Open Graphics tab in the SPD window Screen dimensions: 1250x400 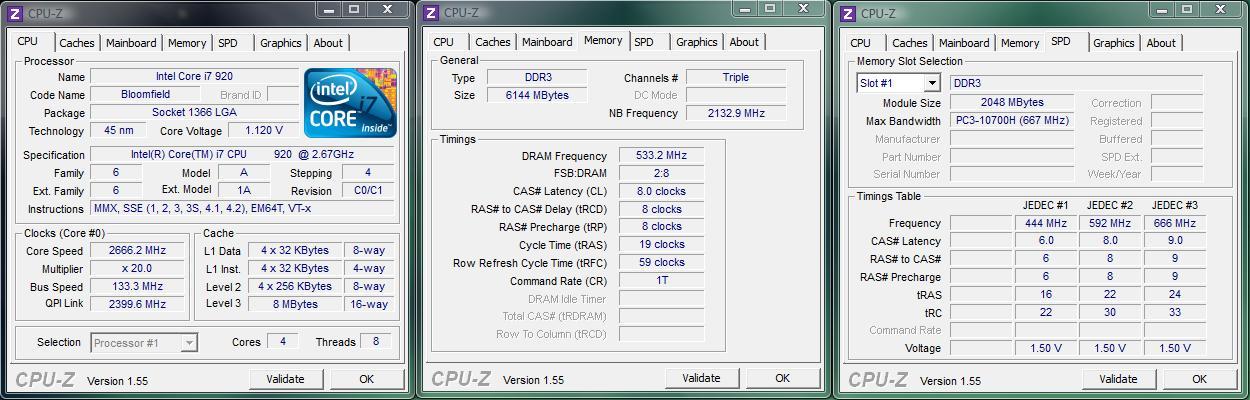pyautogui.click(x=1113, y=43)
